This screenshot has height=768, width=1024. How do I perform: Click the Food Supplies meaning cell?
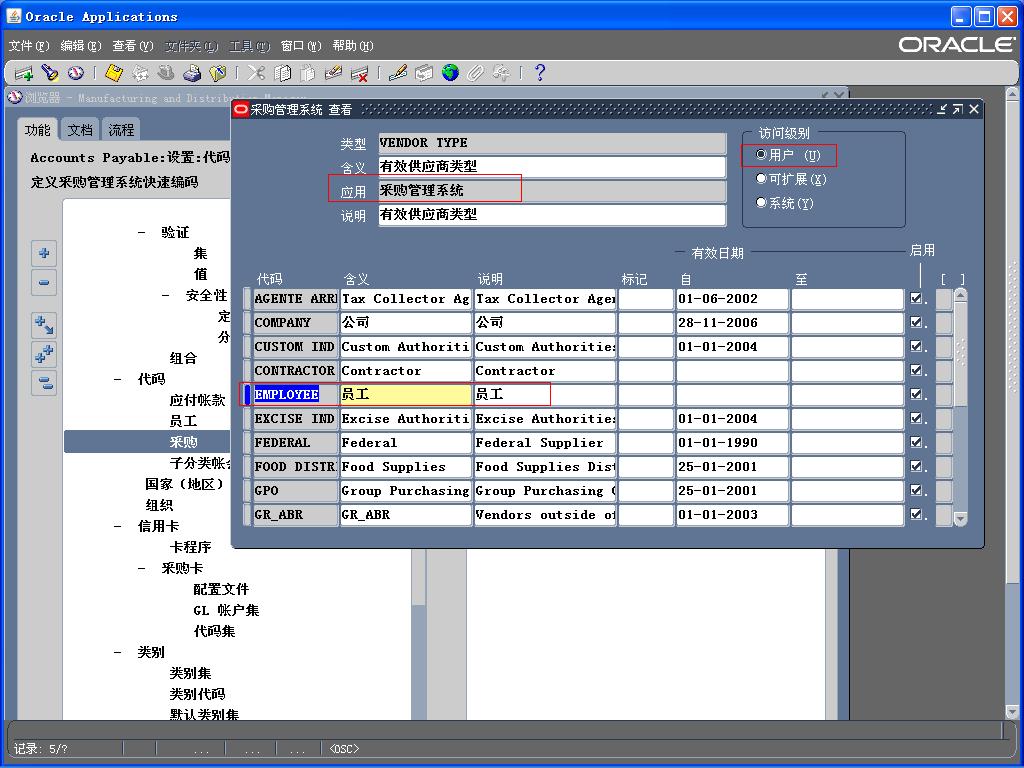(406, 467)
